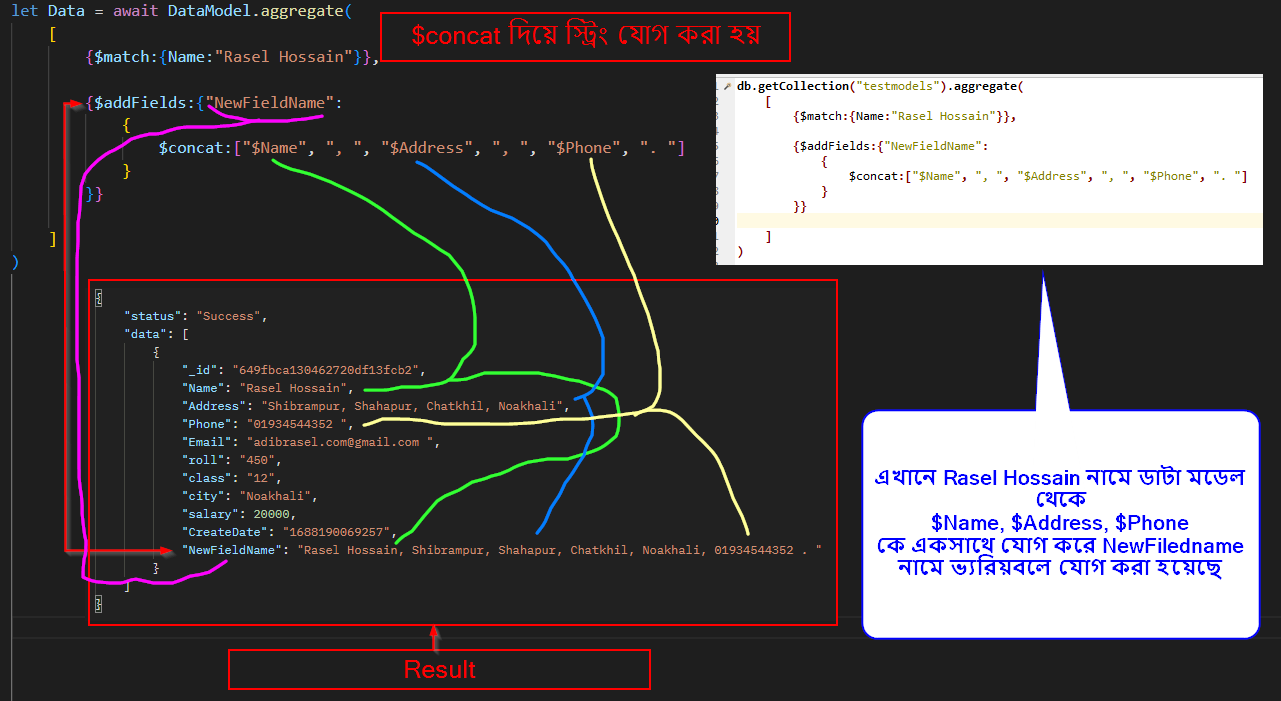Viewport: 1281px width, 701px height.
Task: Click the opening brace at top of JSON result
Action: tap(98, 298)
